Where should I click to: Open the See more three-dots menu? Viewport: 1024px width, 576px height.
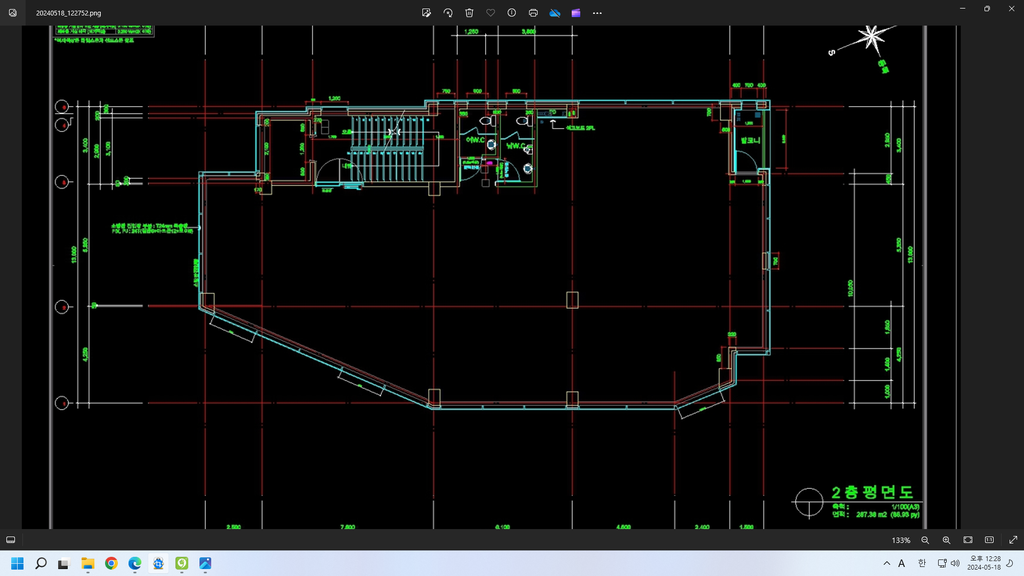point(598,13)
